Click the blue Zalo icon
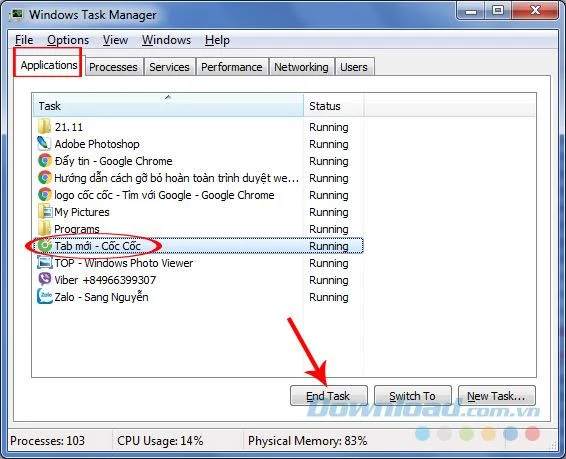This screenshot has height=459, width=566. tap(45, 296)
